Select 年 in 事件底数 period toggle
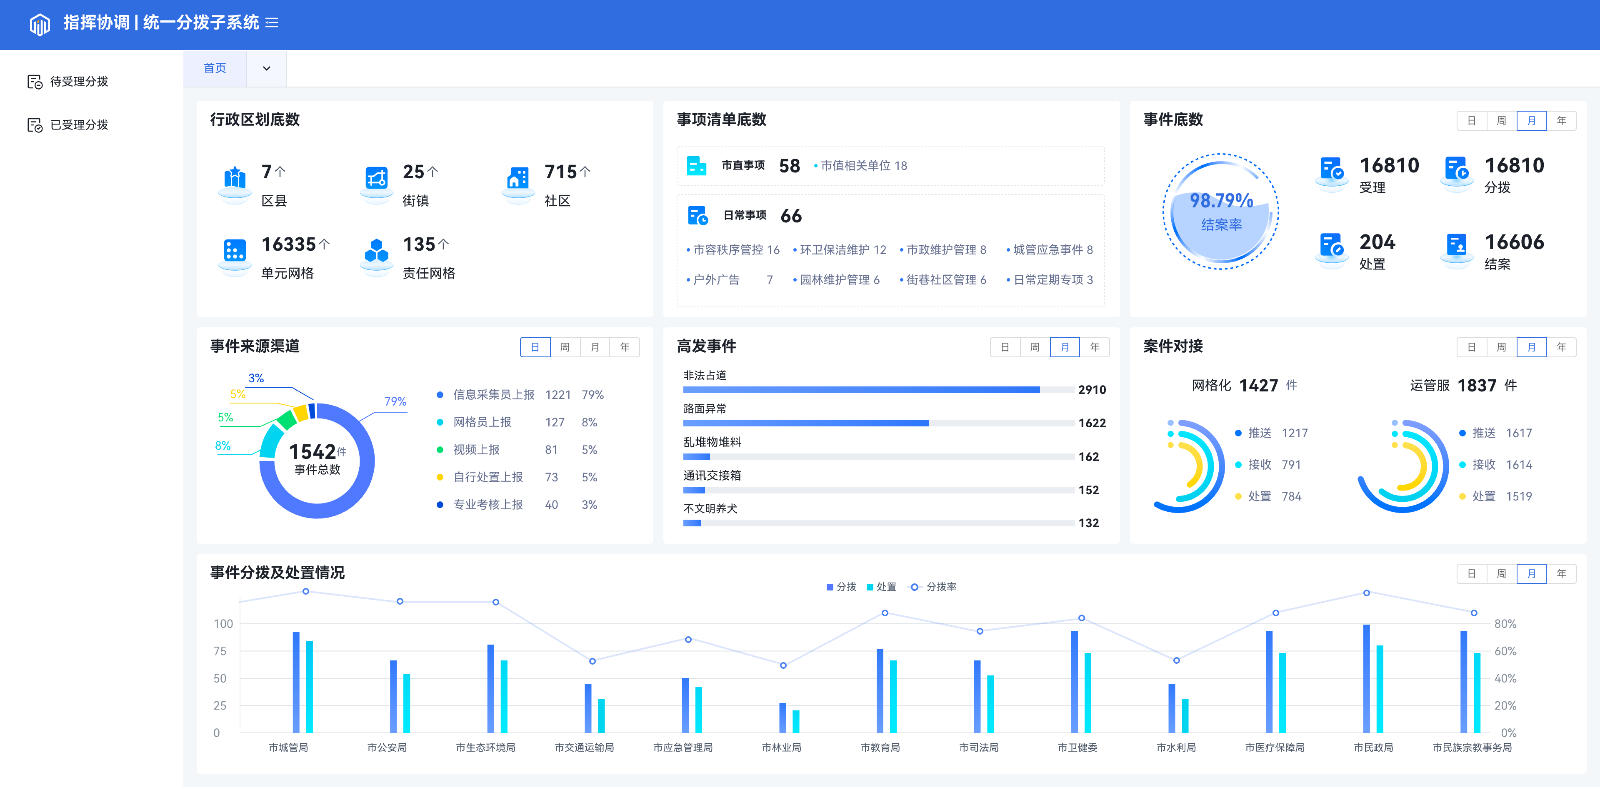This screenshot has width=1600, height=787. pyautogui.click(x=1561, y=121)
